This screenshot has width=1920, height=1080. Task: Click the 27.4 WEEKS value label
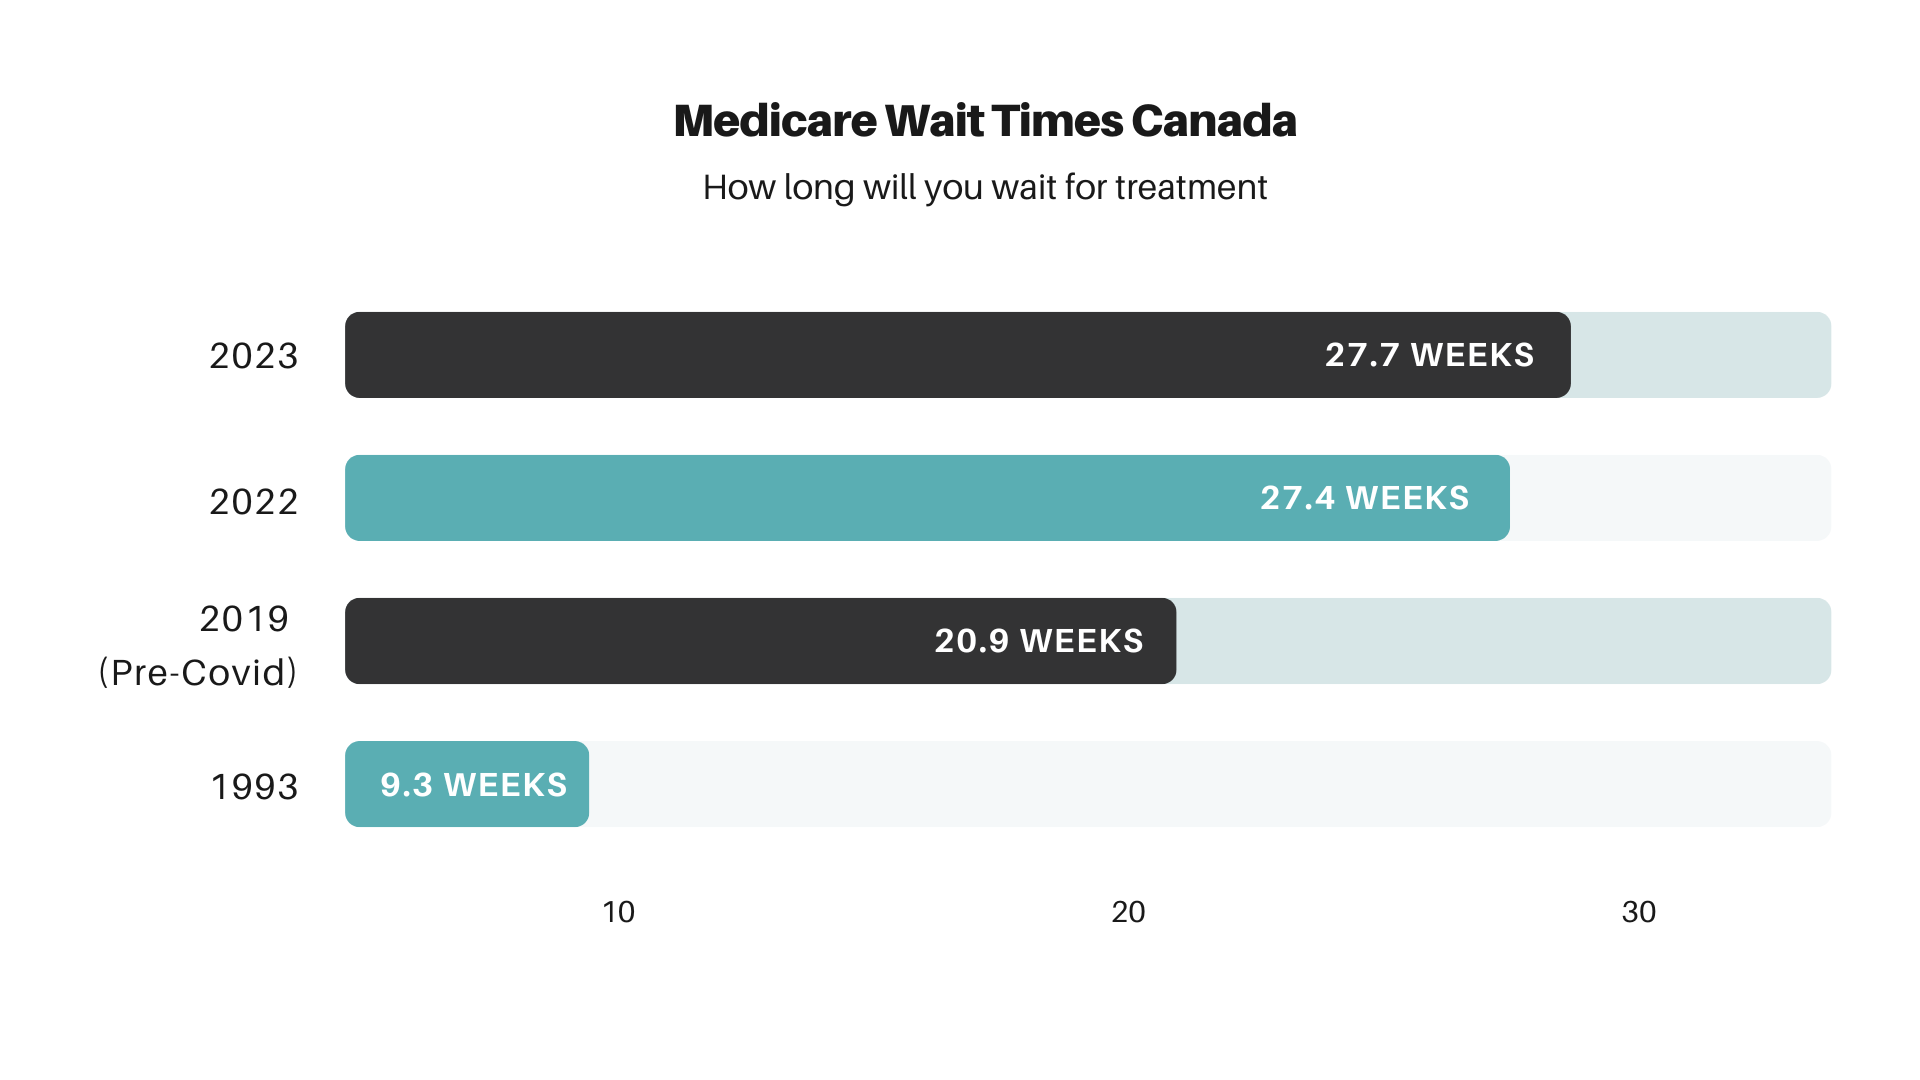click(1364, 498)
